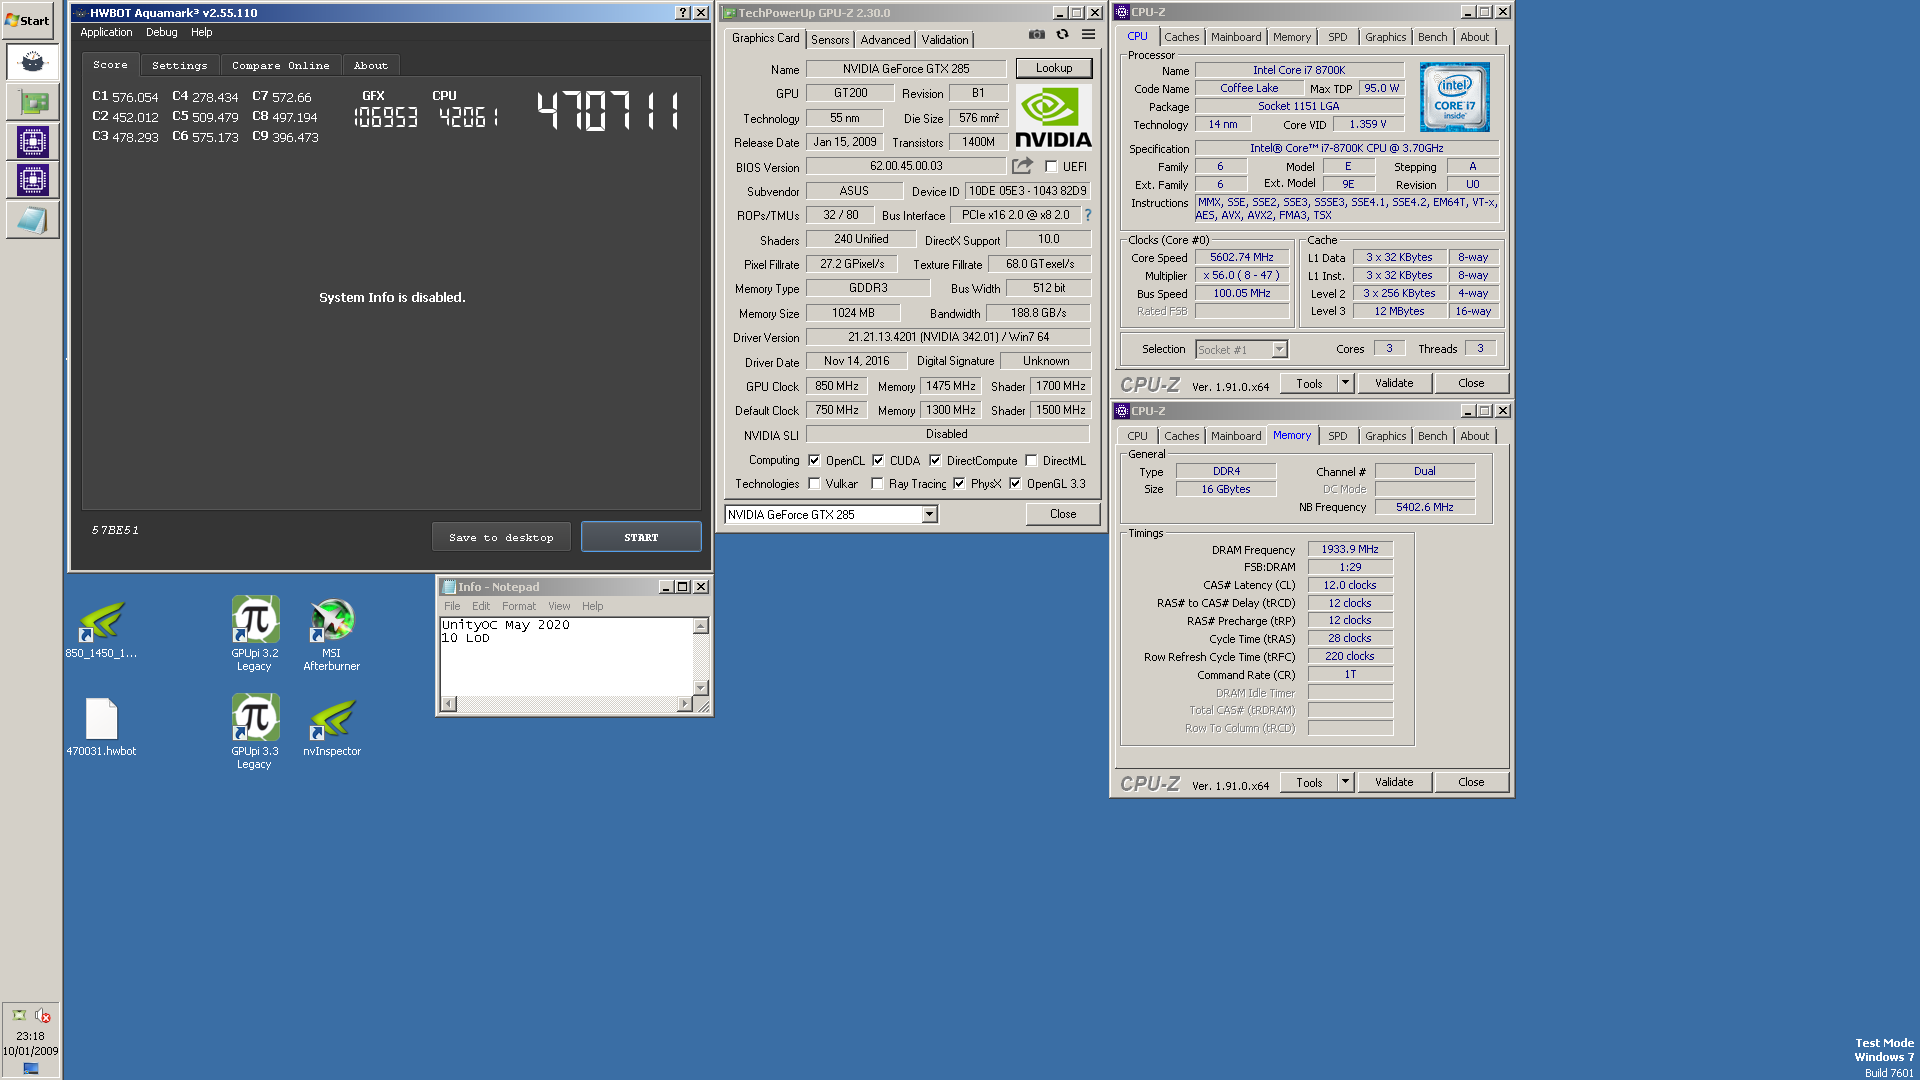
Task: Click the system tray hardware icon next to volume
Action: (19, 1015)
